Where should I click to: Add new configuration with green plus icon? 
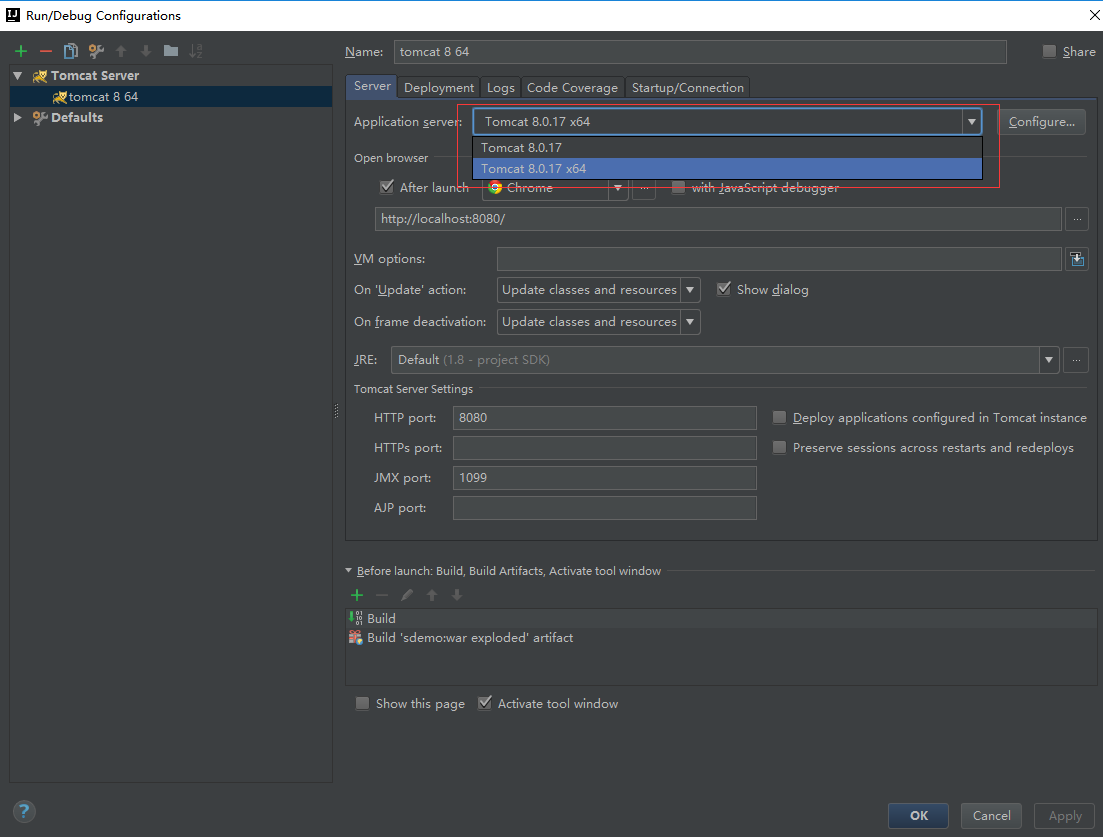pos(21,51)
